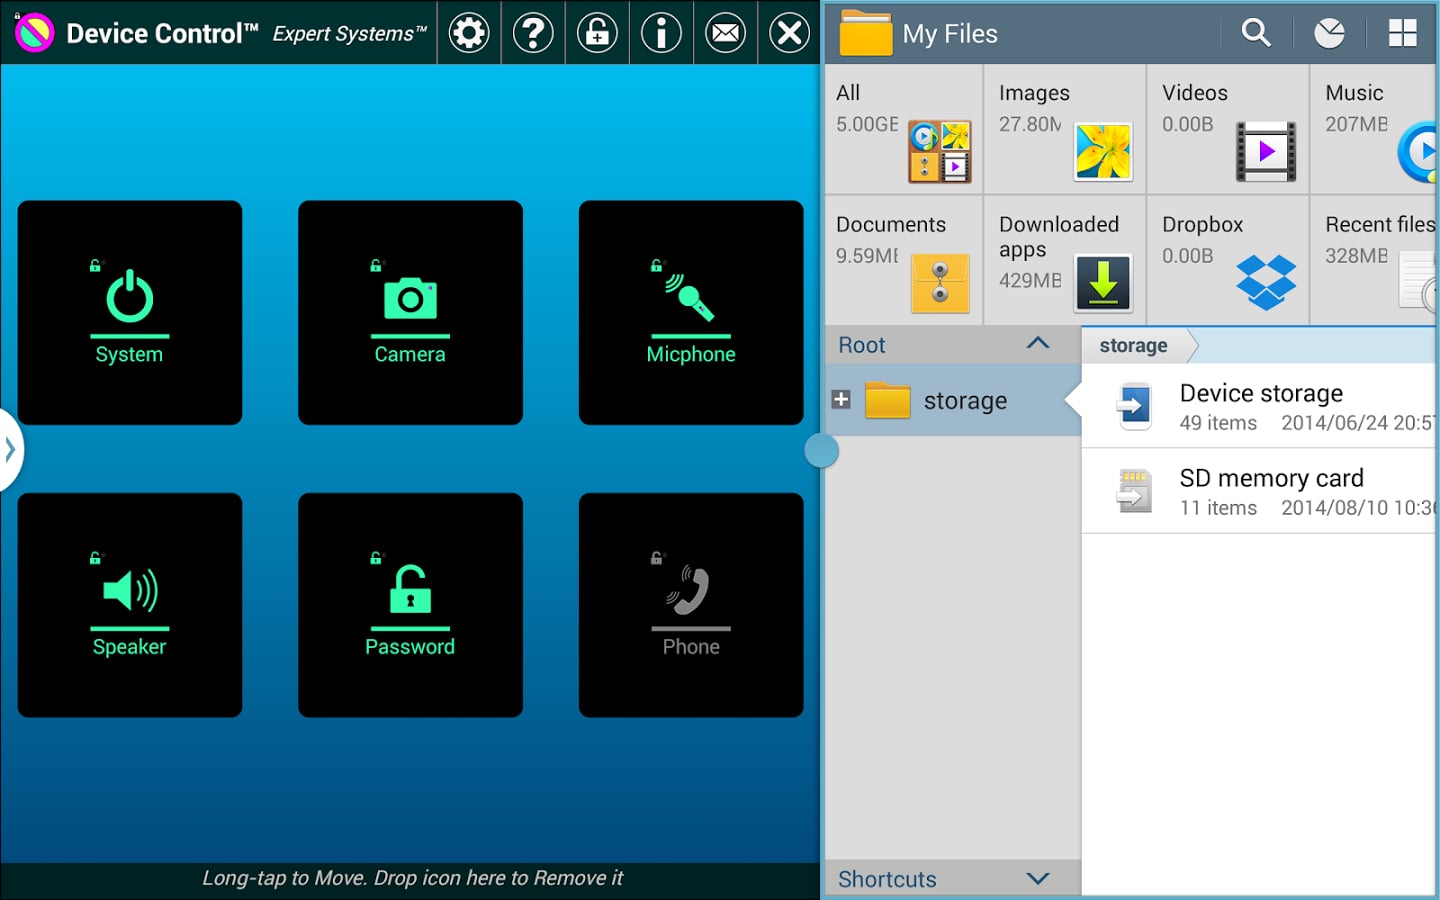Open the Images category

(x=1066, y=130)
